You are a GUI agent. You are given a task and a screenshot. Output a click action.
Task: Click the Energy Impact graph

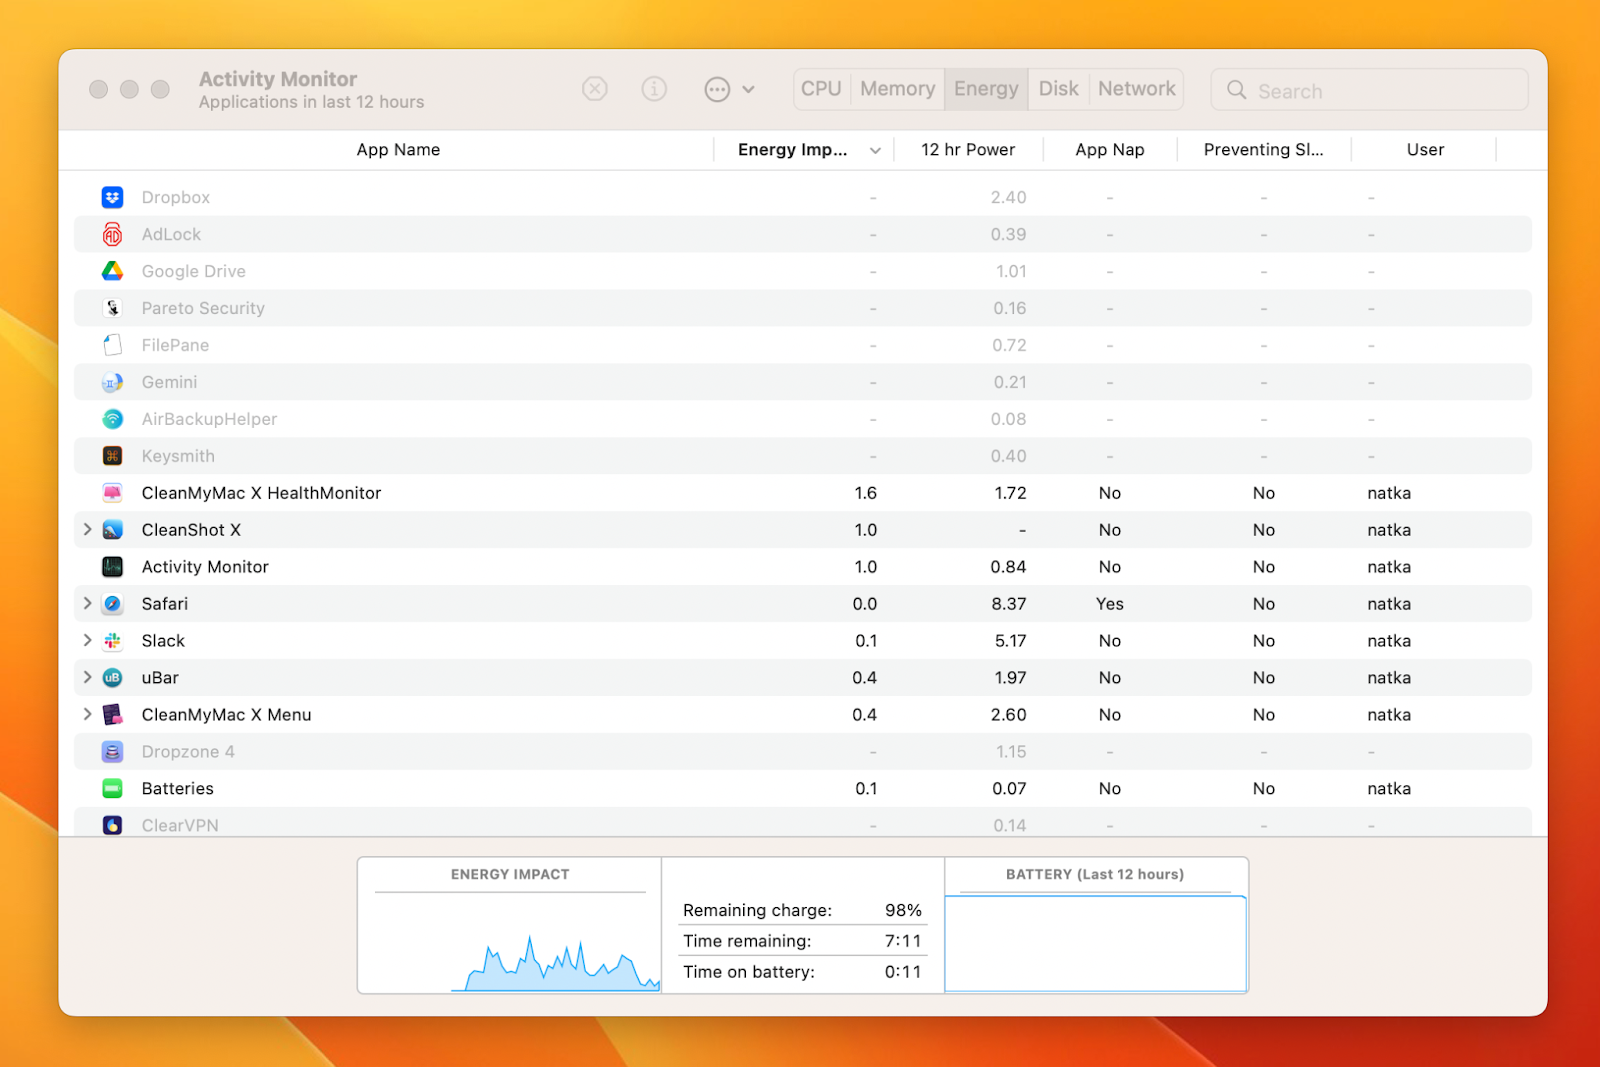point(509,942)
